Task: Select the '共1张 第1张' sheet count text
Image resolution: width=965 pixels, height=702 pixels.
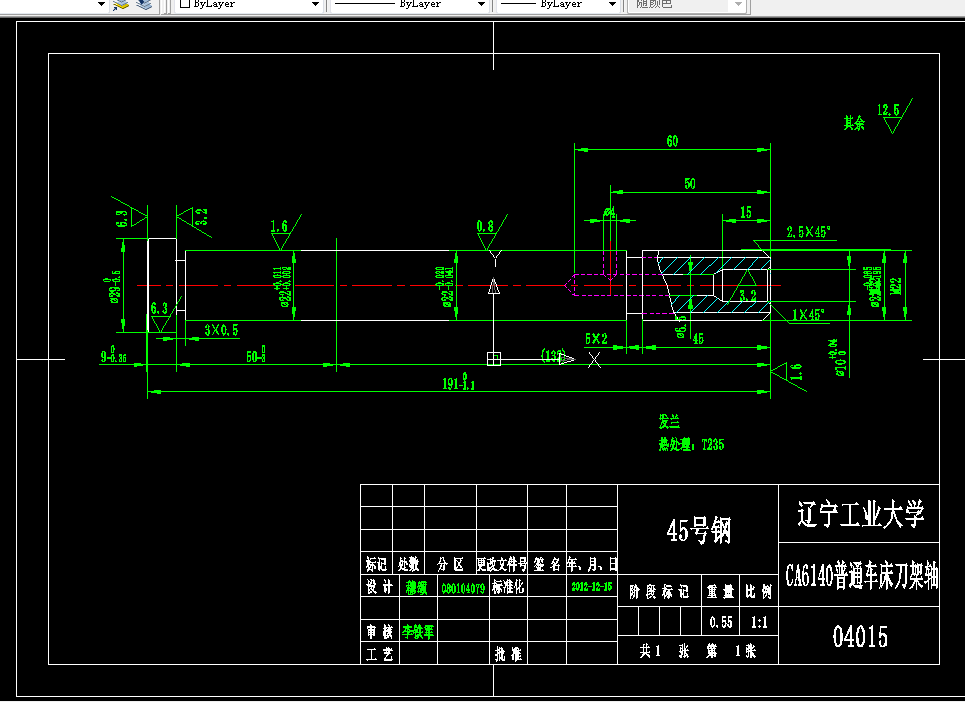Action: pos(698,651)
